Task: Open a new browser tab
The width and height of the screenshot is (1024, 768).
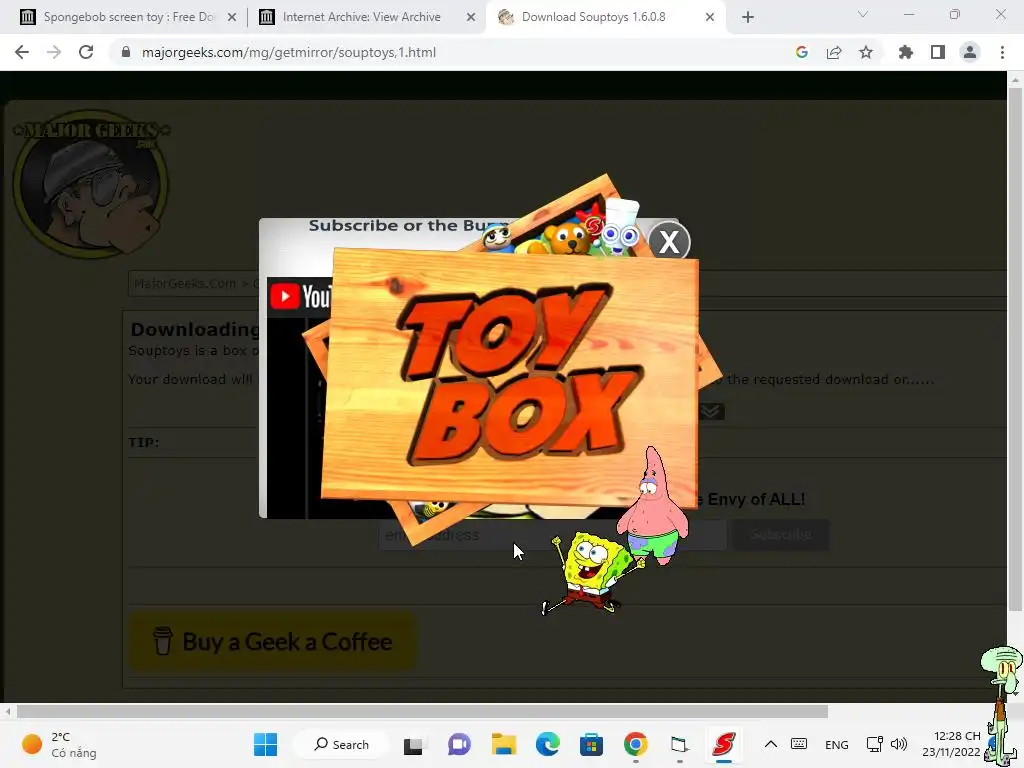Action: [x=748, y=17]
